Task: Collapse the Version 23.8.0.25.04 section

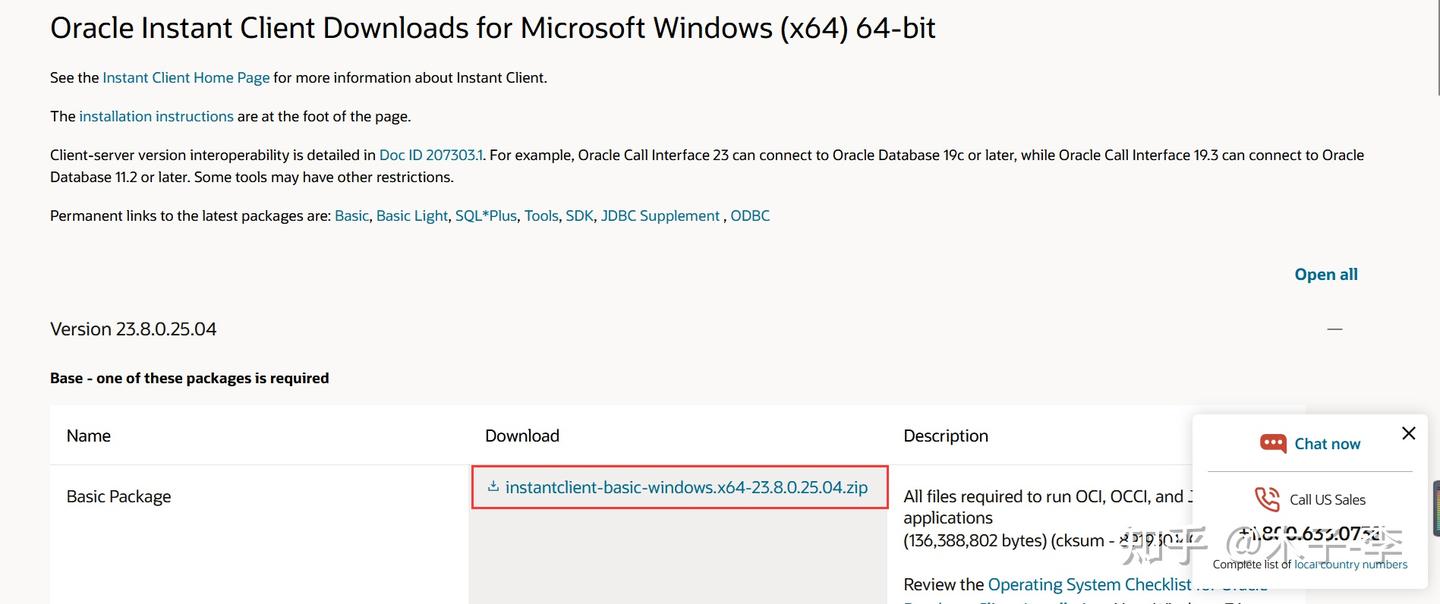Action: tap(1334, 329)
